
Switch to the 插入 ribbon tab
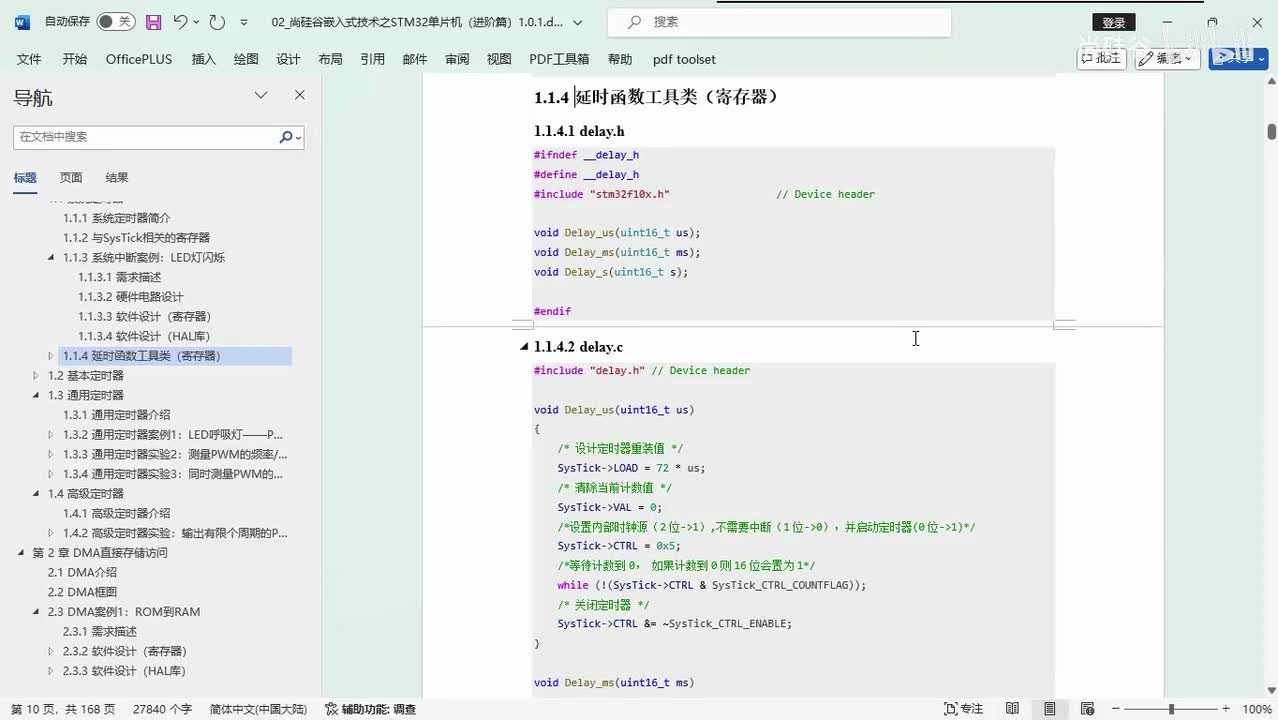click(204, 59)
